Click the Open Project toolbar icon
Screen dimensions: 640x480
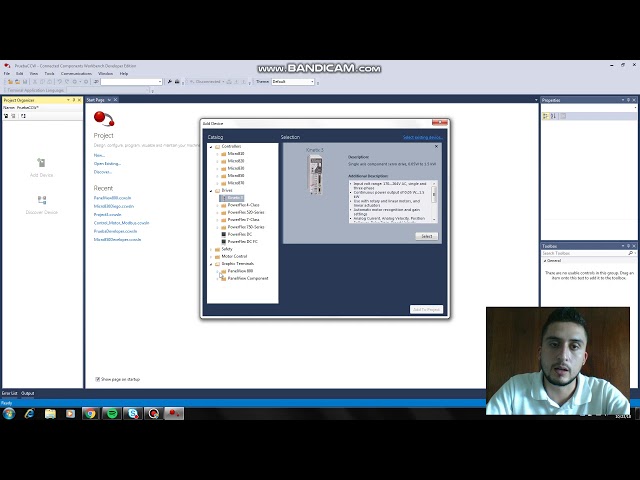[17, 82]
